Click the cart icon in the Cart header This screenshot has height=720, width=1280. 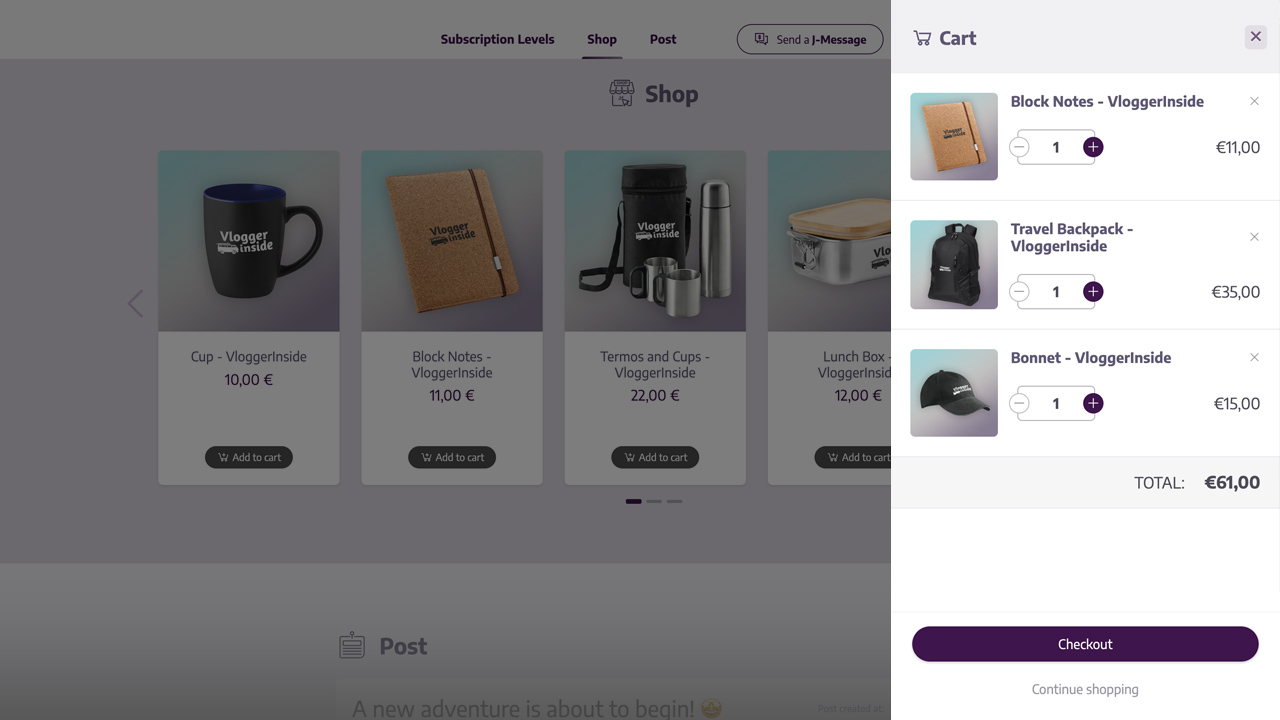[x=920, y=38]
